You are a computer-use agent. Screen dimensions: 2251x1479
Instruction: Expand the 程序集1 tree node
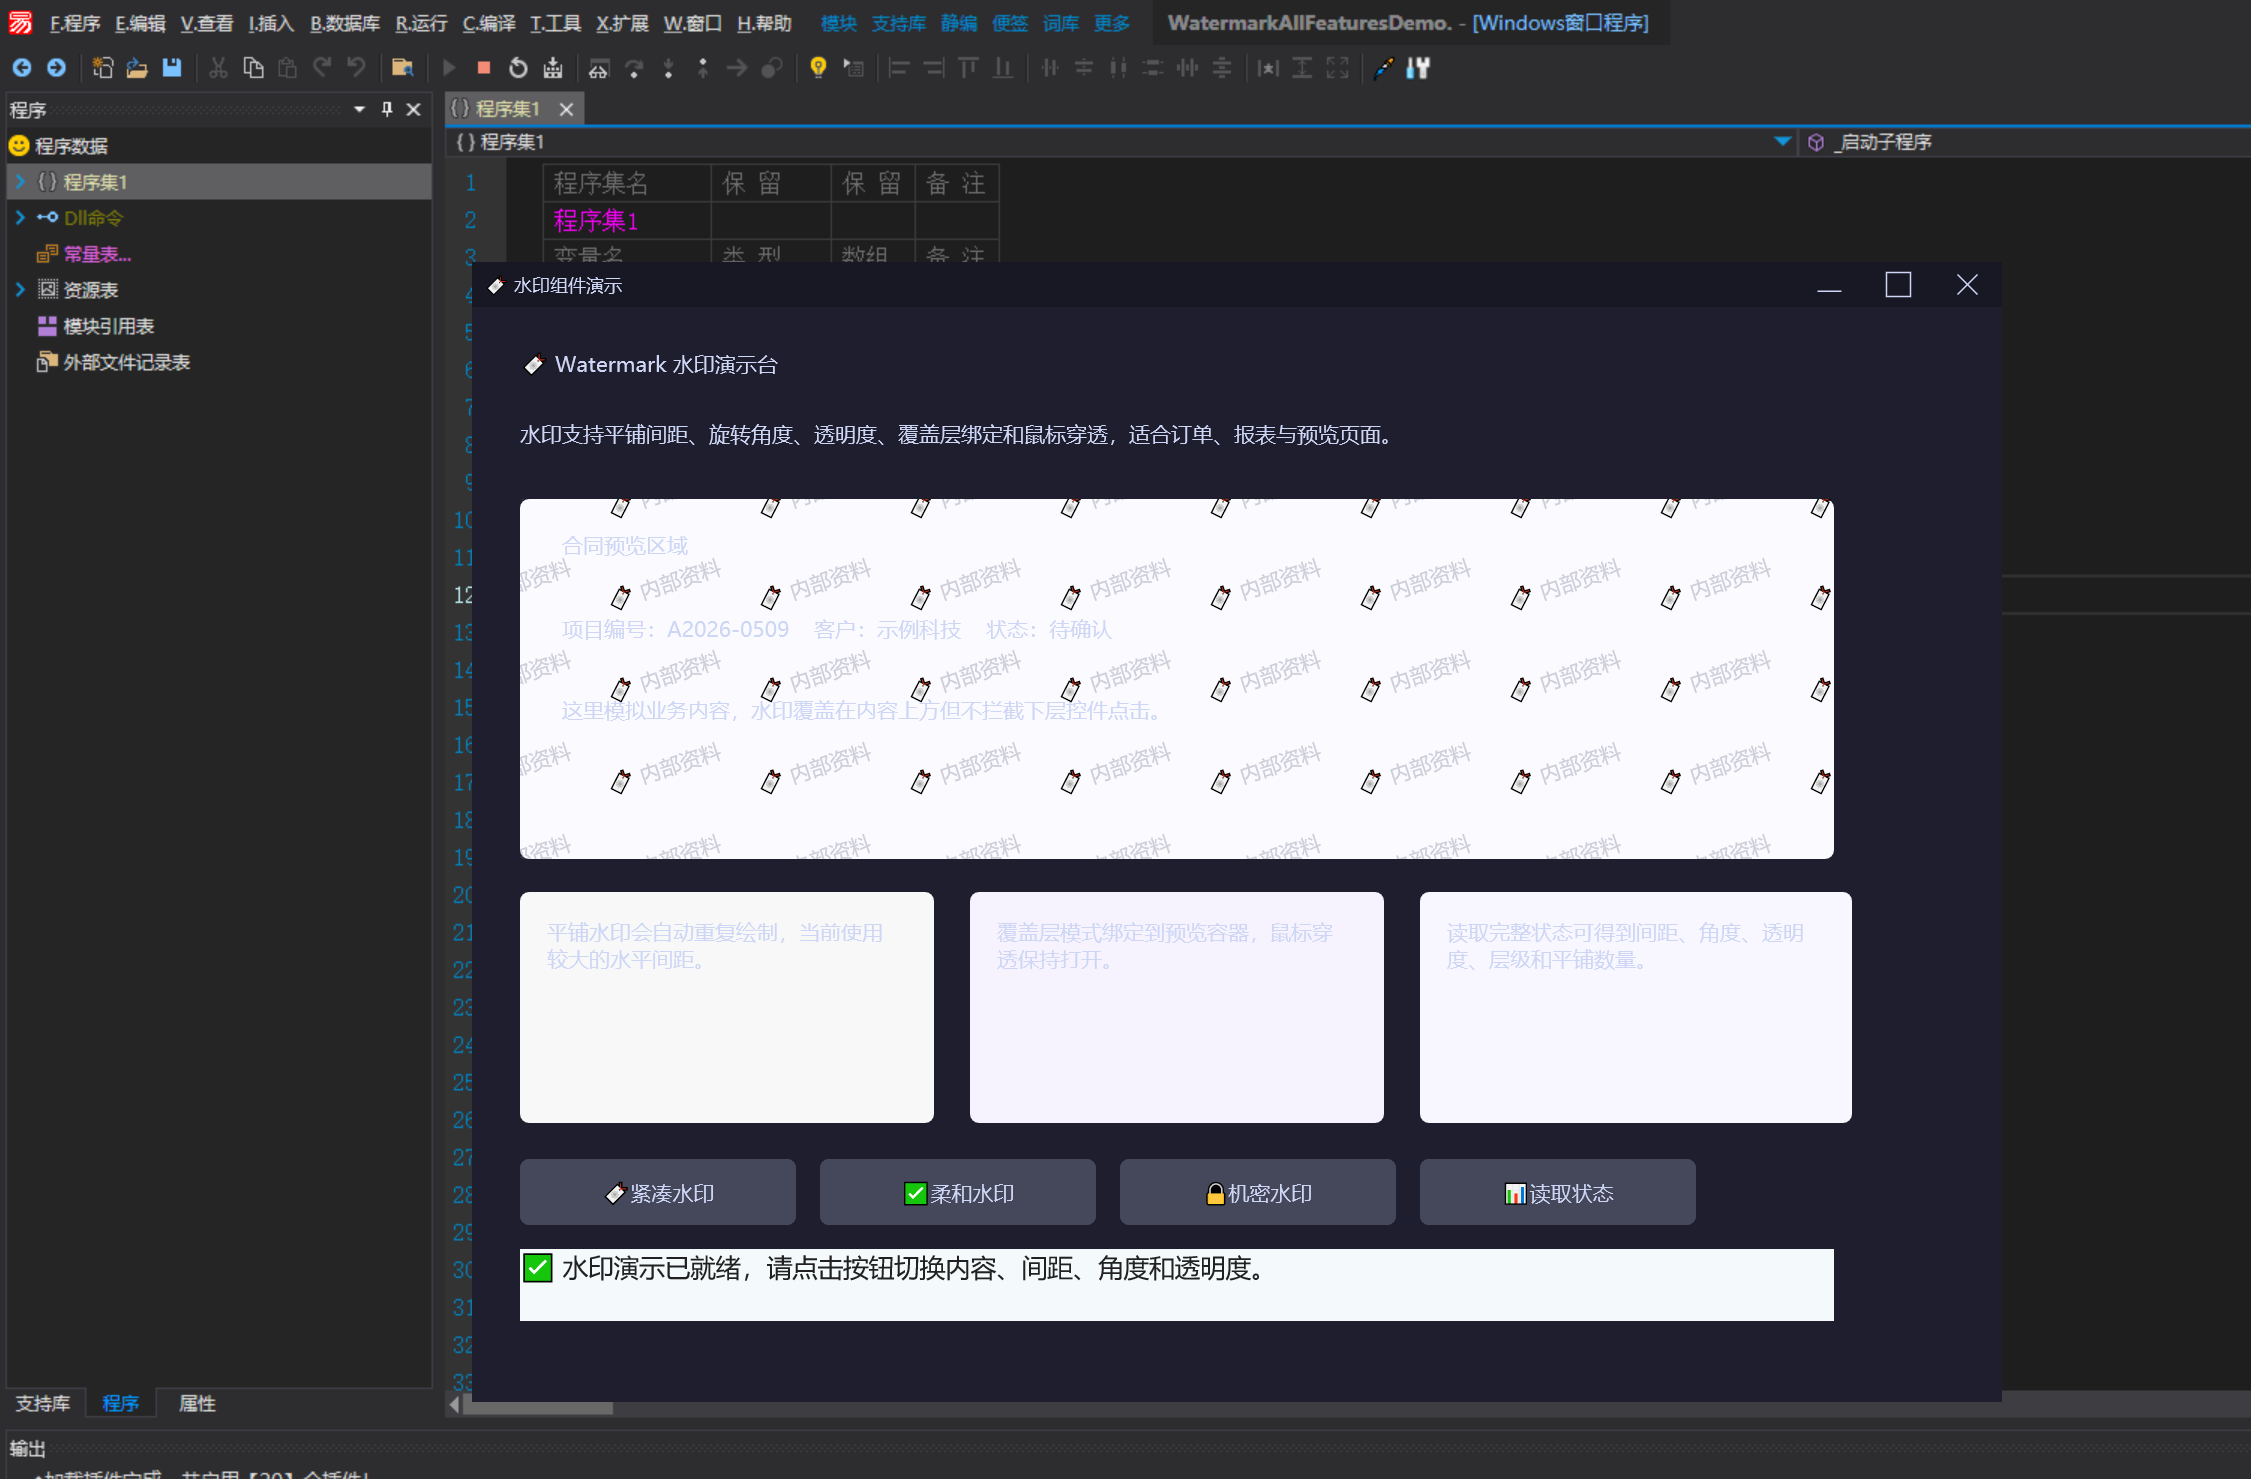[20, 182]
